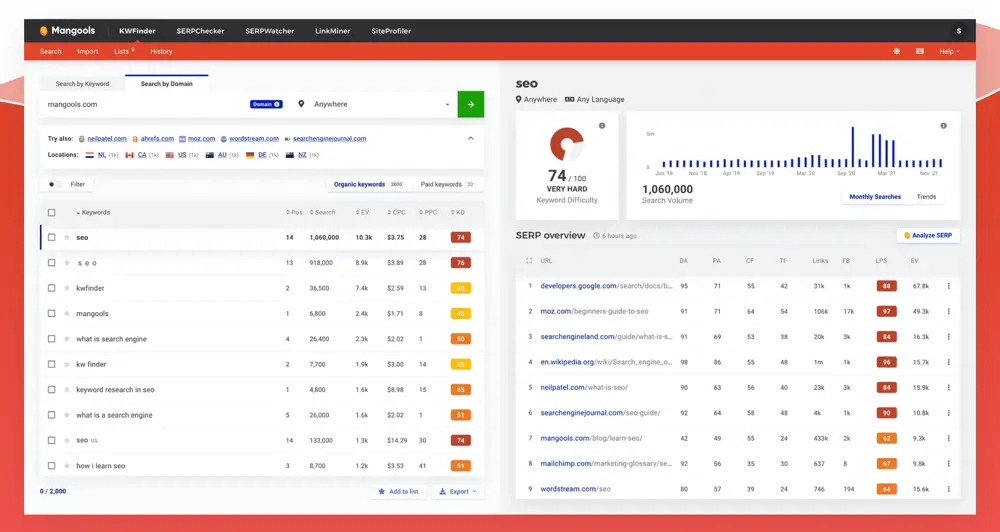Open the ahrefs.com suggestion link
Image resolution: width=1000 pixels, height=532 pixels.
(x=157, y=138)
